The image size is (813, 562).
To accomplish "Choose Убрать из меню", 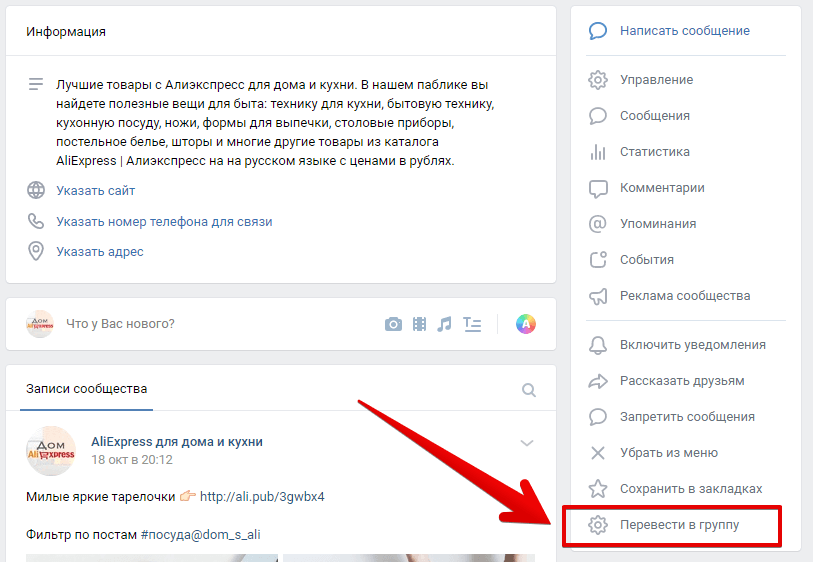I will [x=669, y=453].
